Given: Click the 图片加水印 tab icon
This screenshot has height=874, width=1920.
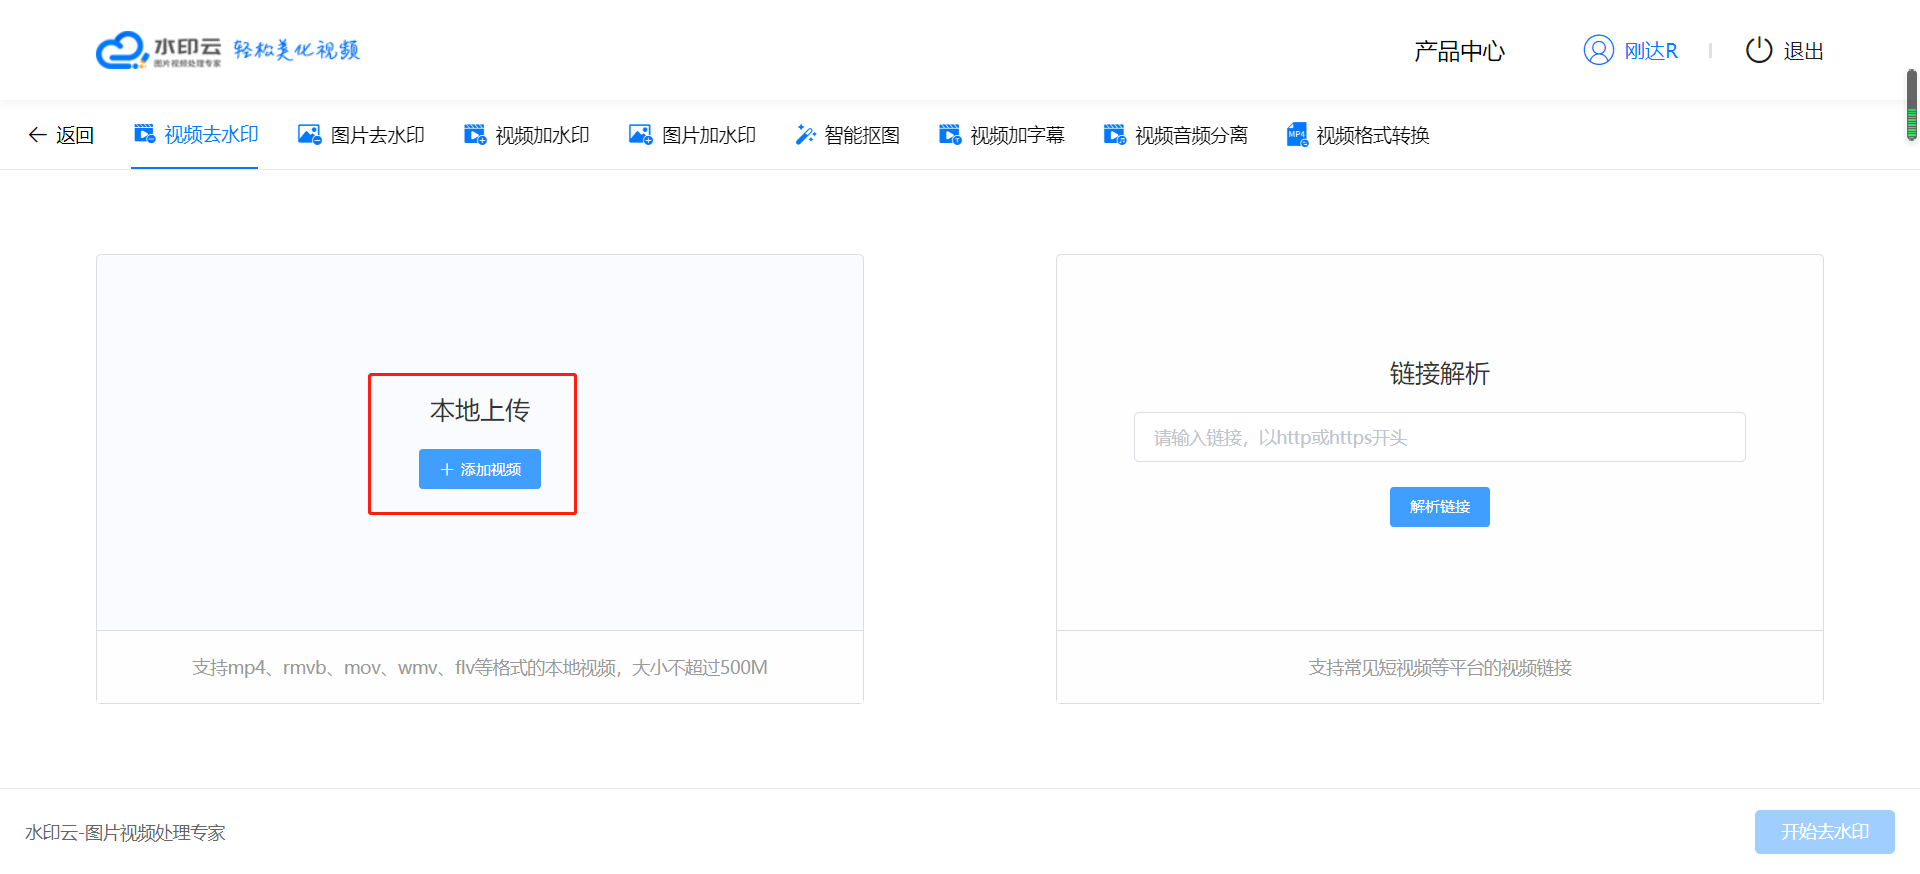Looking at the screenshot, I should (640, 134).
